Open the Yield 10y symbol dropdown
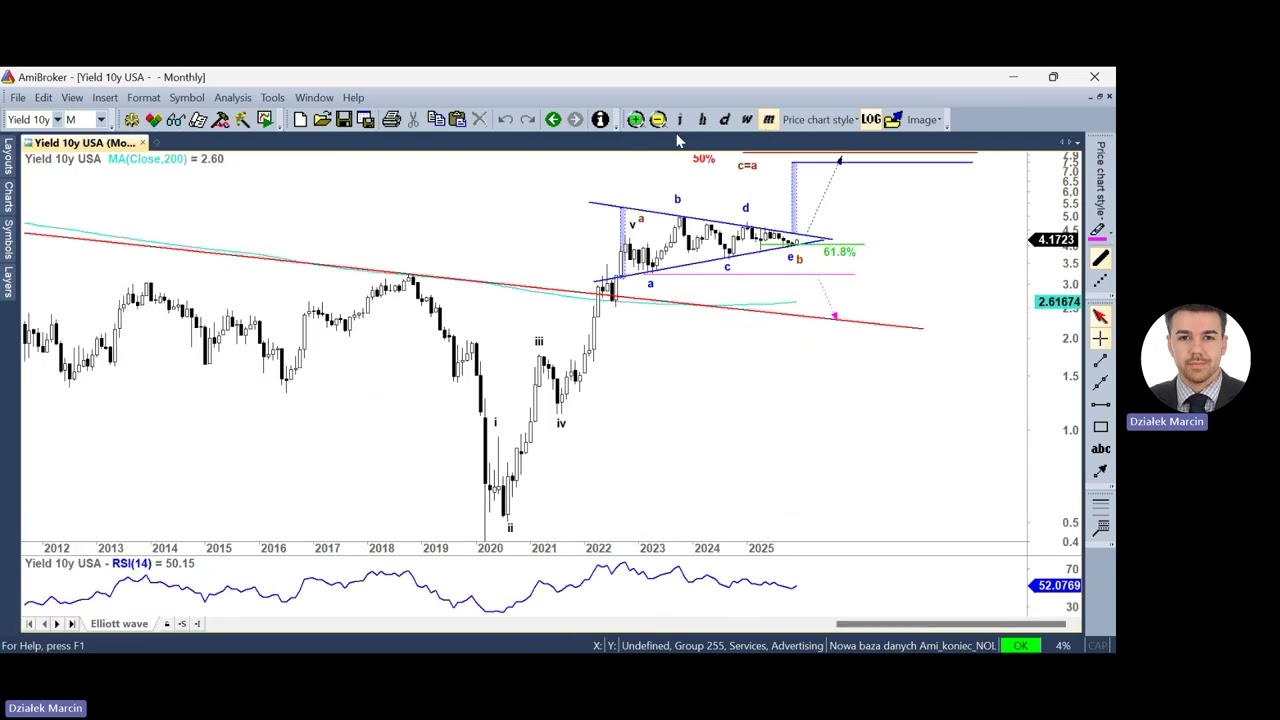This screenshot has height=720, width=1280. [x=57, y=120]
